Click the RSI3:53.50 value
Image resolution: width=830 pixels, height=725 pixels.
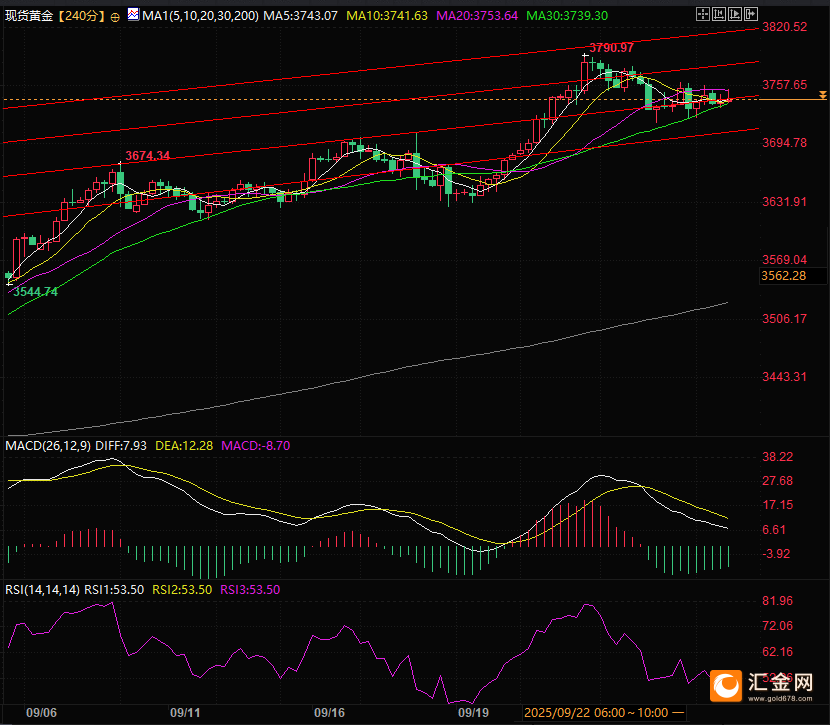pos(250,590)
